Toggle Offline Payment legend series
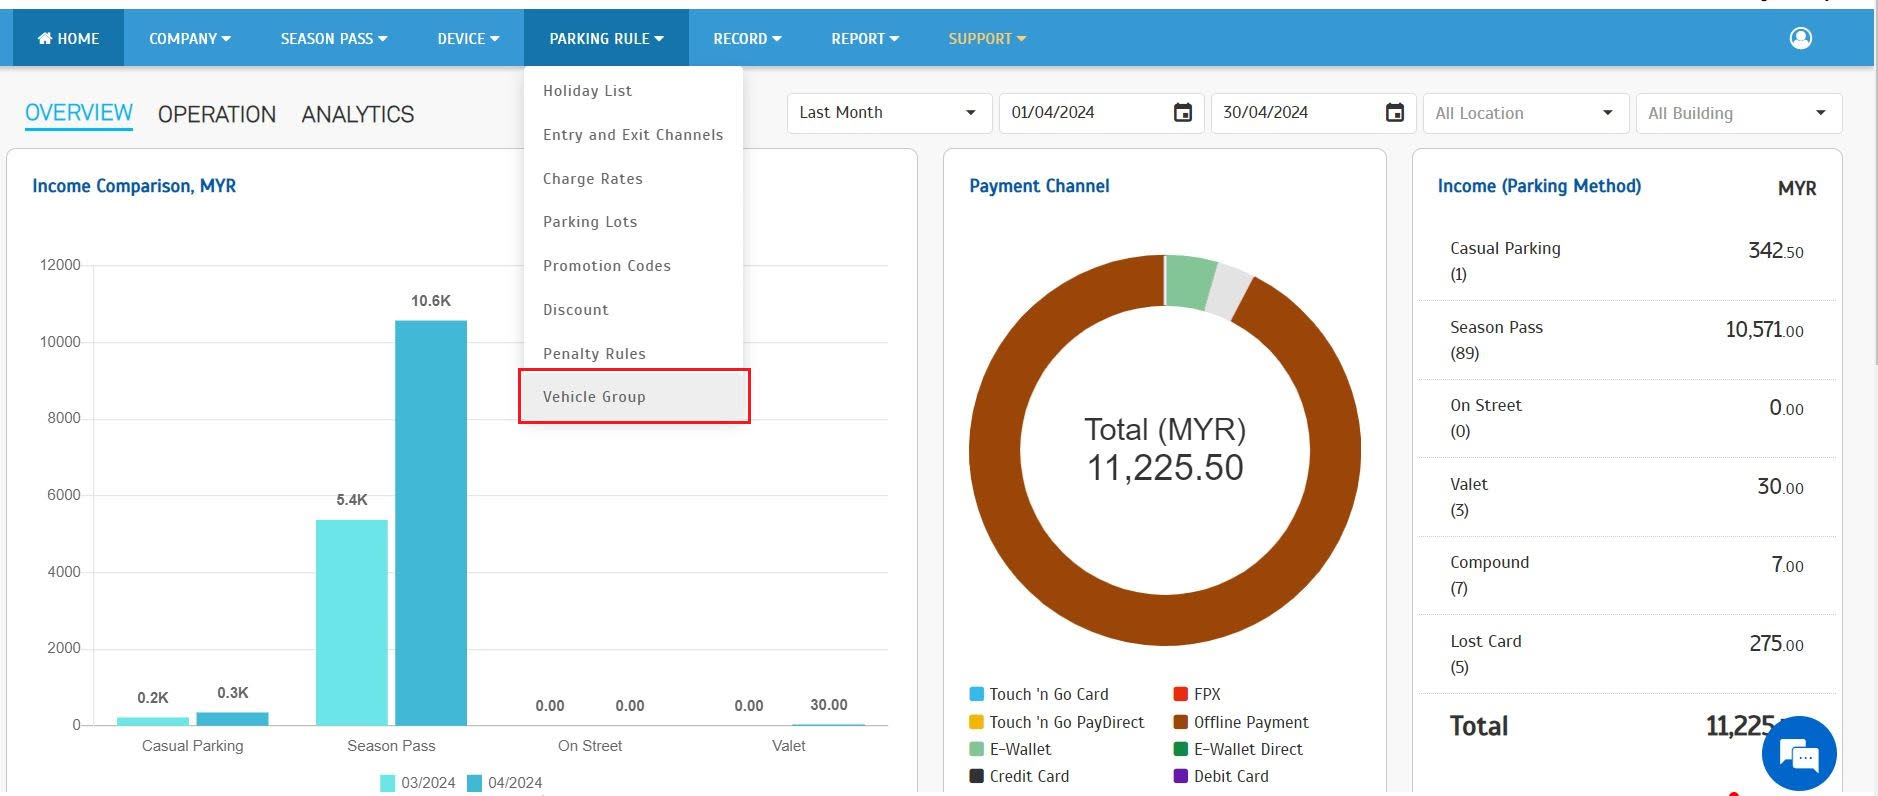Viewport: 1878px width, 796px height. coord(1240,722)
